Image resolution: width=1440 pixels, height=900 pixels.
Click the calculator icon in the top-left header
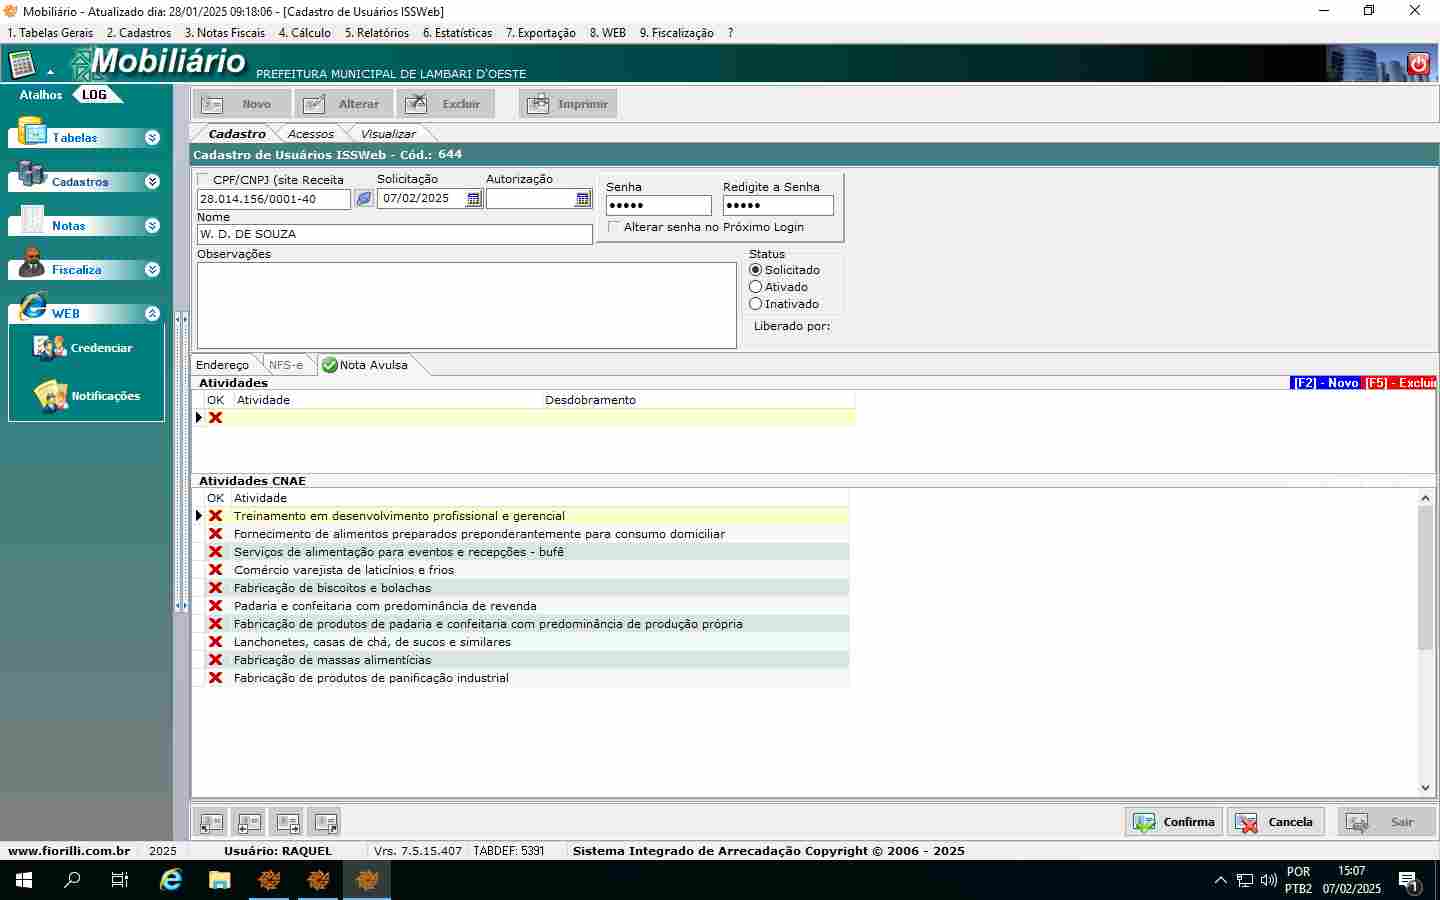(22, 65)
